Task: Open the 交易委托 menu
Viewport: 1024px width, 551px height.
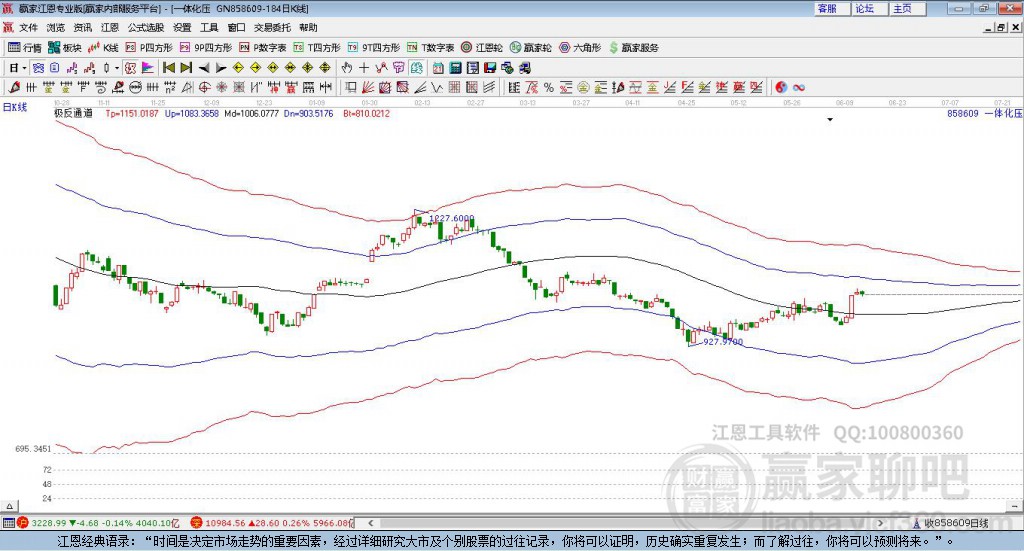Action: tap(272, 27)
